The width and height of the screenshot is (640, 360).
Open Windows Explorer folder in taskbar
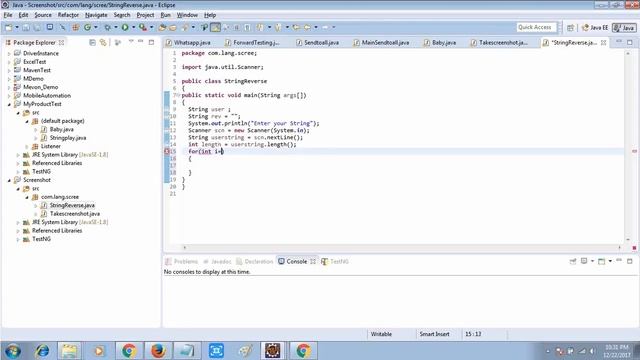point(69,351)
